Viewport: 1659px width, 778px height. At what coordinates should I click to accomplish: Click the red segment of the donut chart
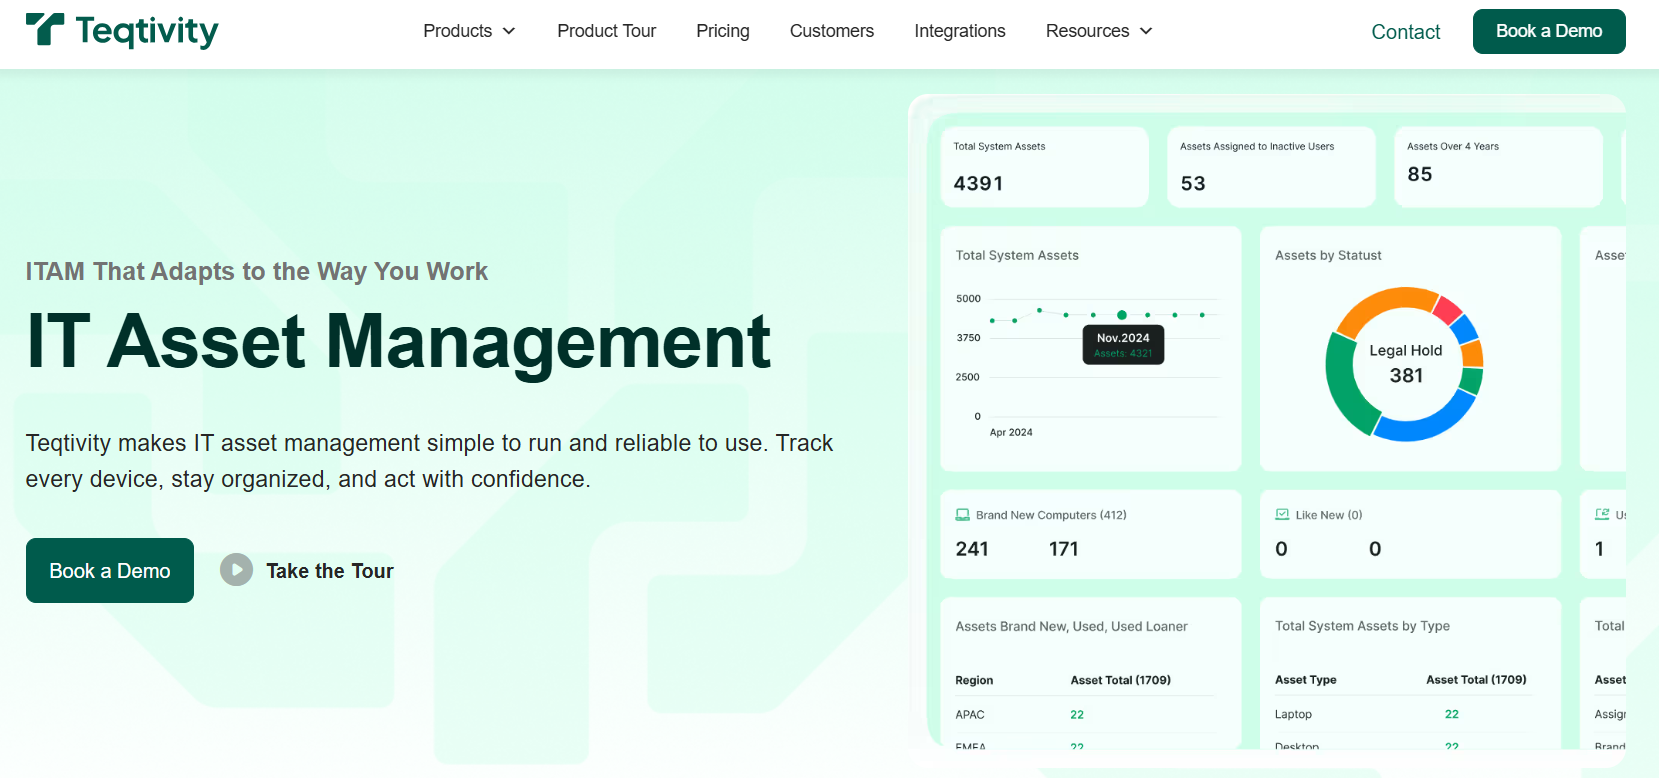point(1448,309)
